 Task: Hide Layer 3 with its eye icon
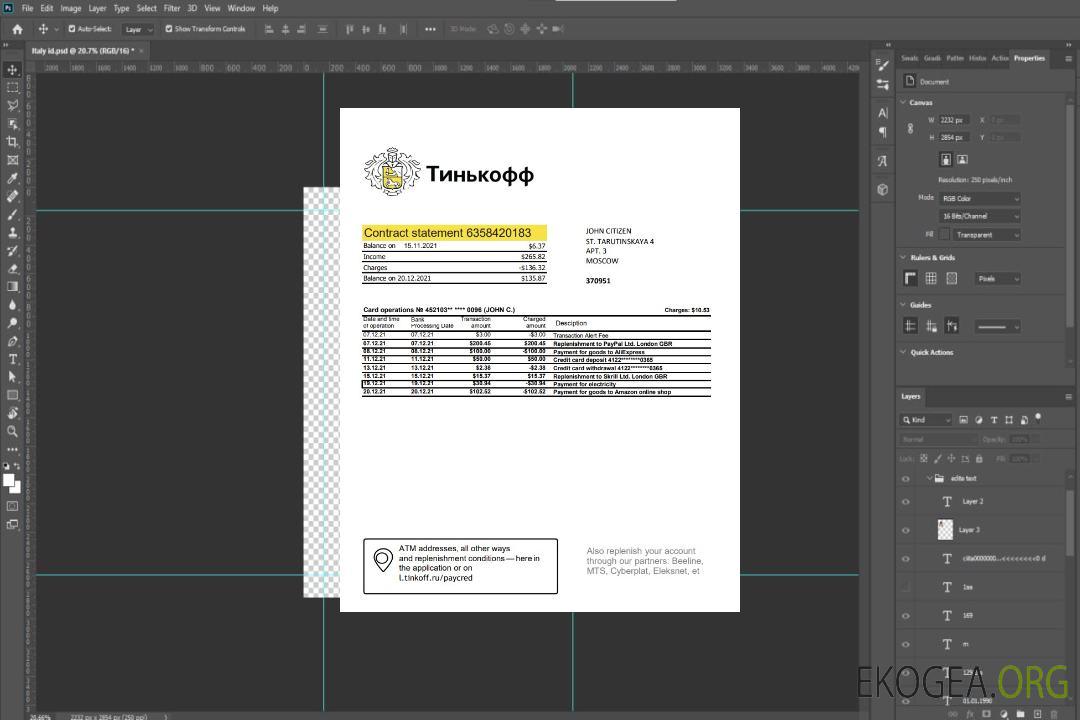point(906,531)
